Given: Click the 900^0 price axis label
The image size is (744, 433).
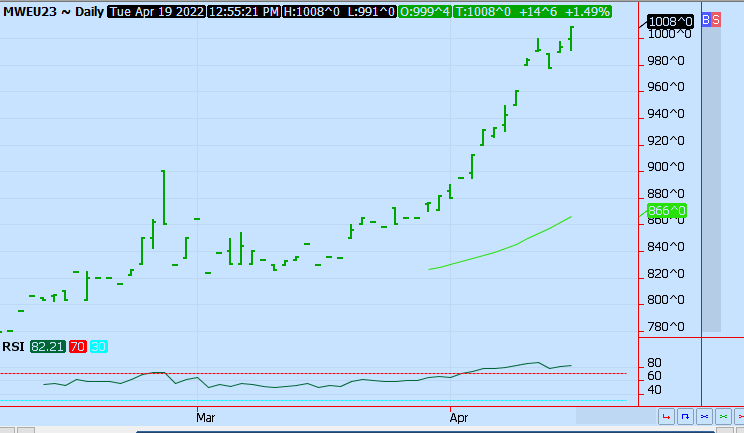Looking at the screenshot, I should coord(666,167).
